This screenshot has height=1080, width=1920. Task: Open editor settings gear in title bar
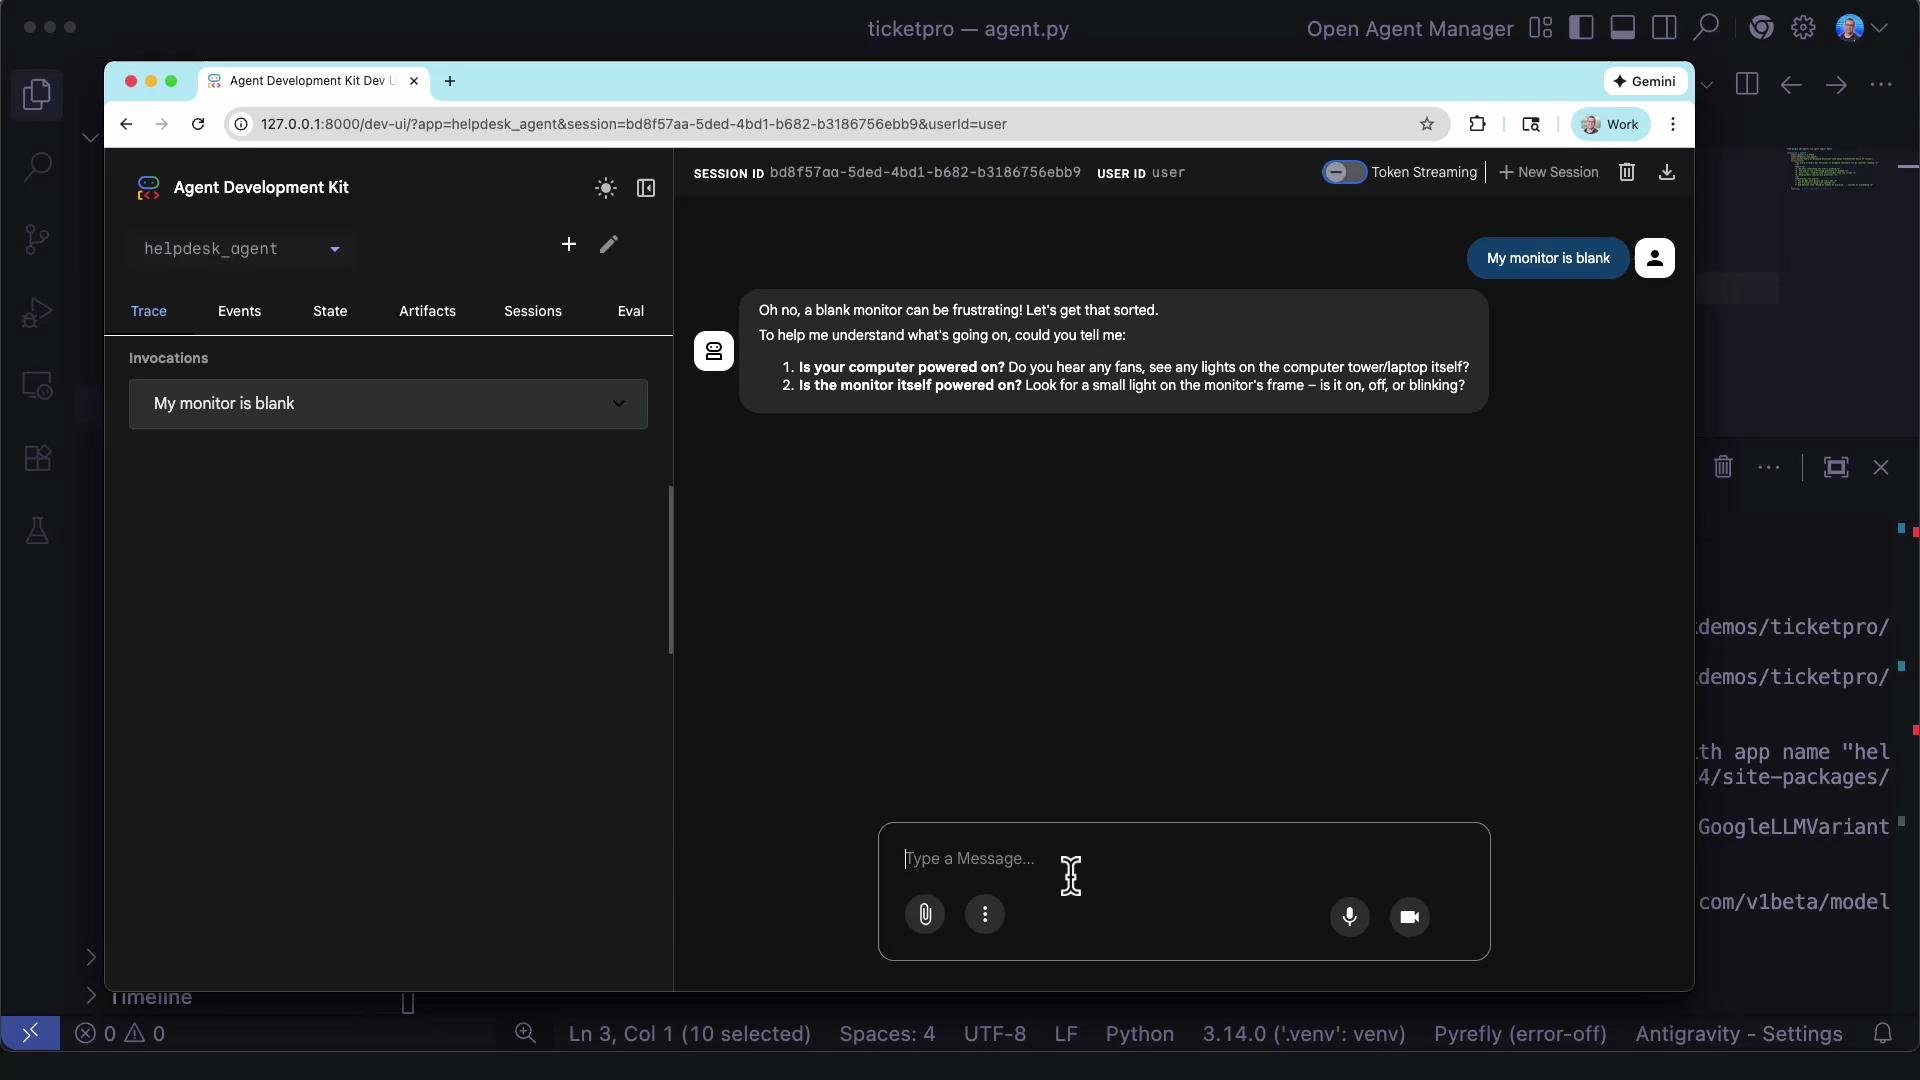pos(1803,28)
